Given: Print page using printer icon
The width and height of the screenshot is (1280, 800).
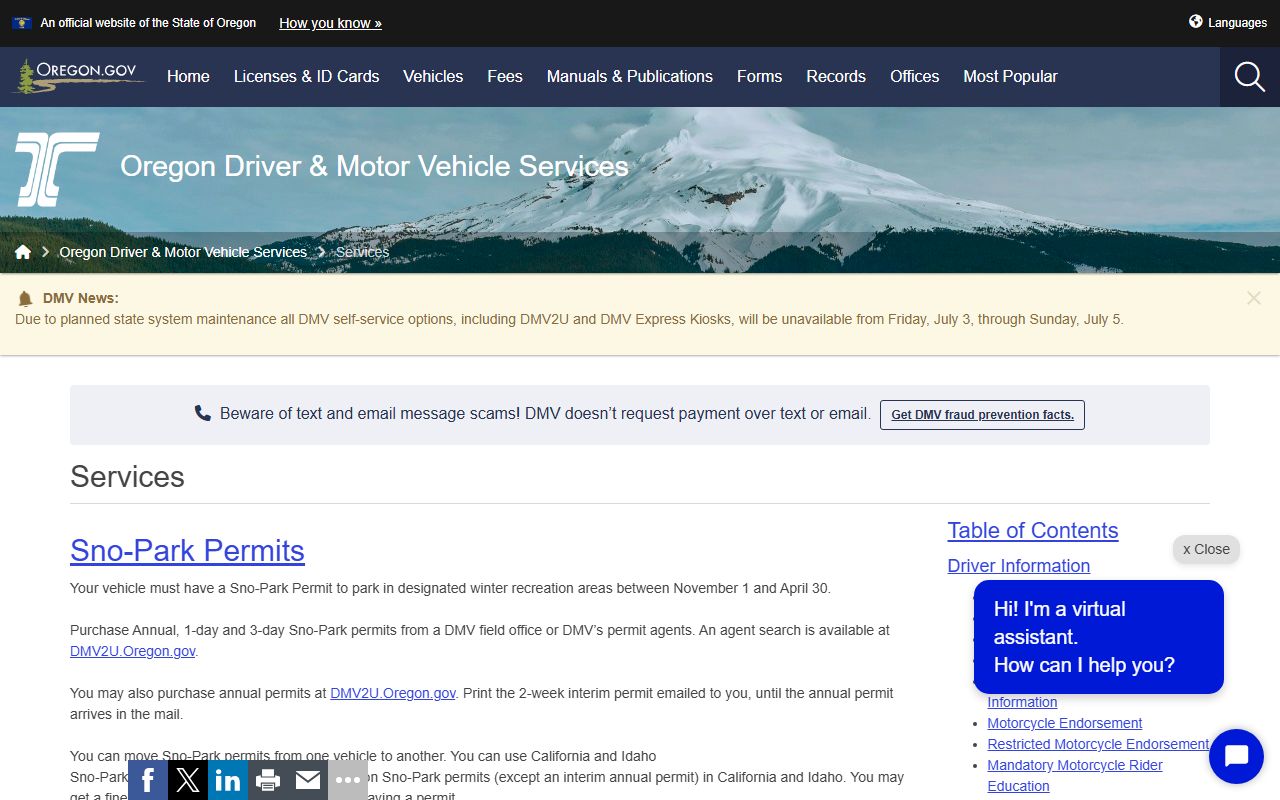Looking at the screenshot, I should point(268,780).
